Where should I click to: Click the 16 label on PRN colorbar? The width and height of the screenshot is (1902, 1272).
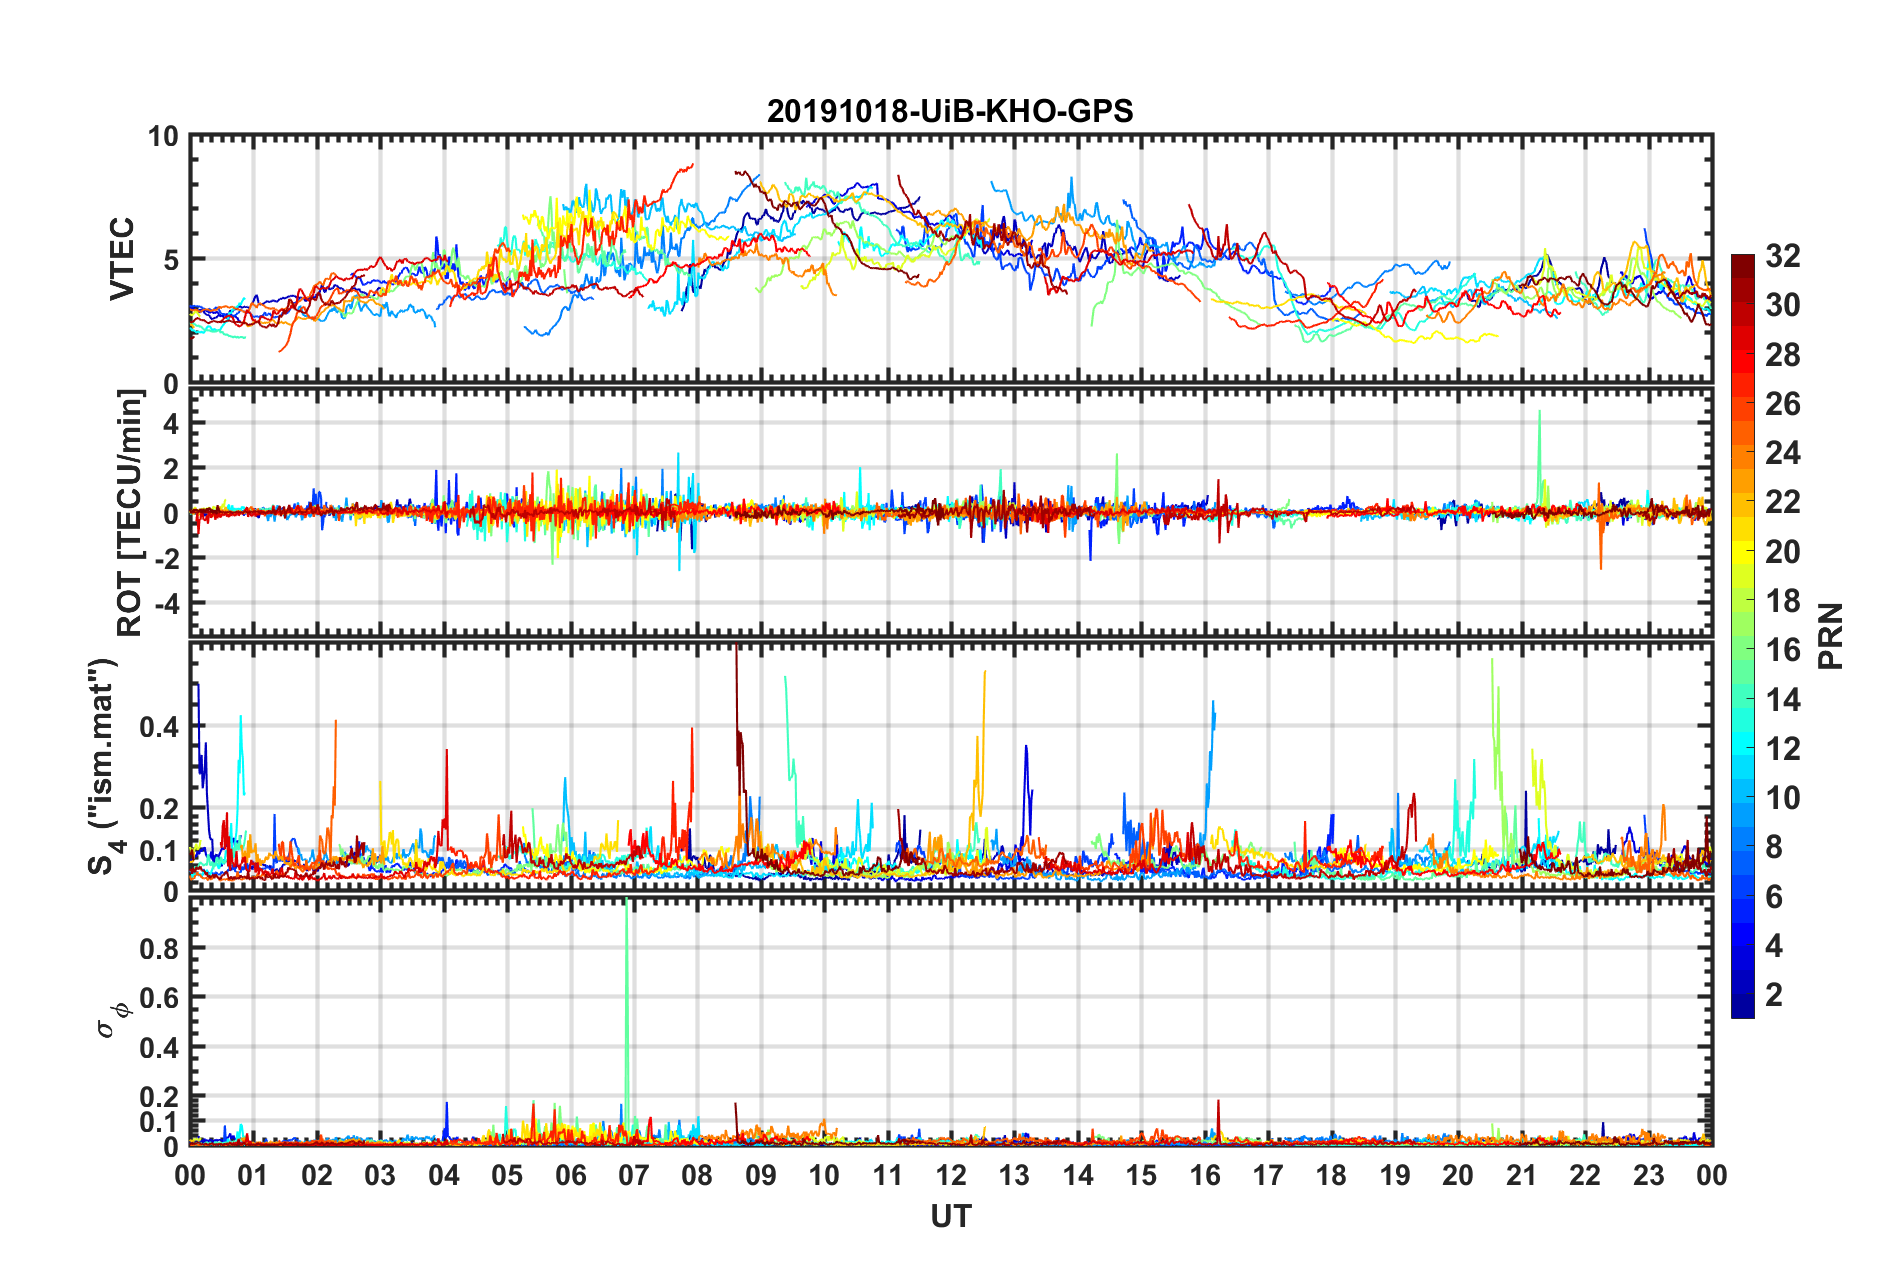1783,650
